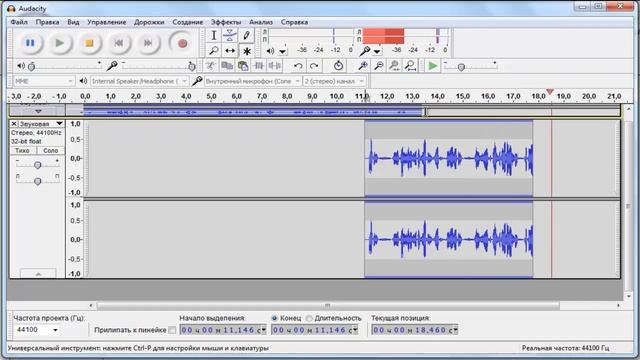
Task: Select the Multi-Tool asterisk icon
Action: point(247,51)
